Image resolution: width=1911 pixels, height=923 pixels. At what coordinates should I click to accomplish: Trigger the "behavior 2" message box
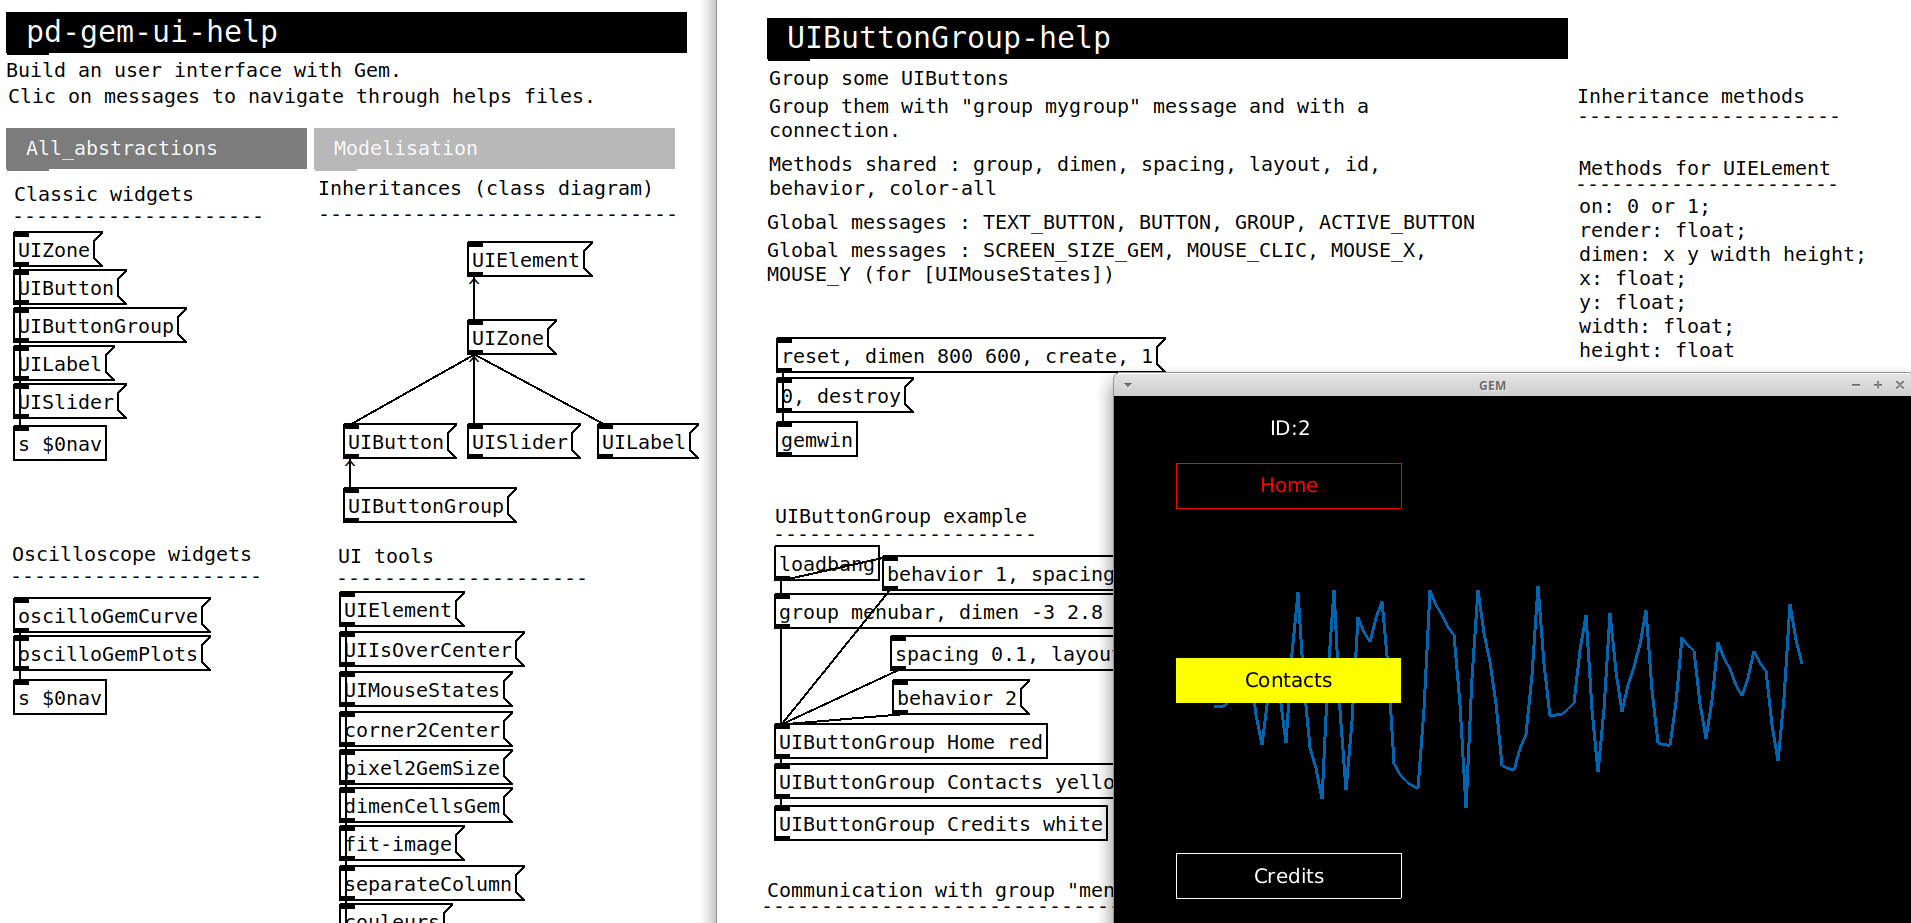coord(957,698)
